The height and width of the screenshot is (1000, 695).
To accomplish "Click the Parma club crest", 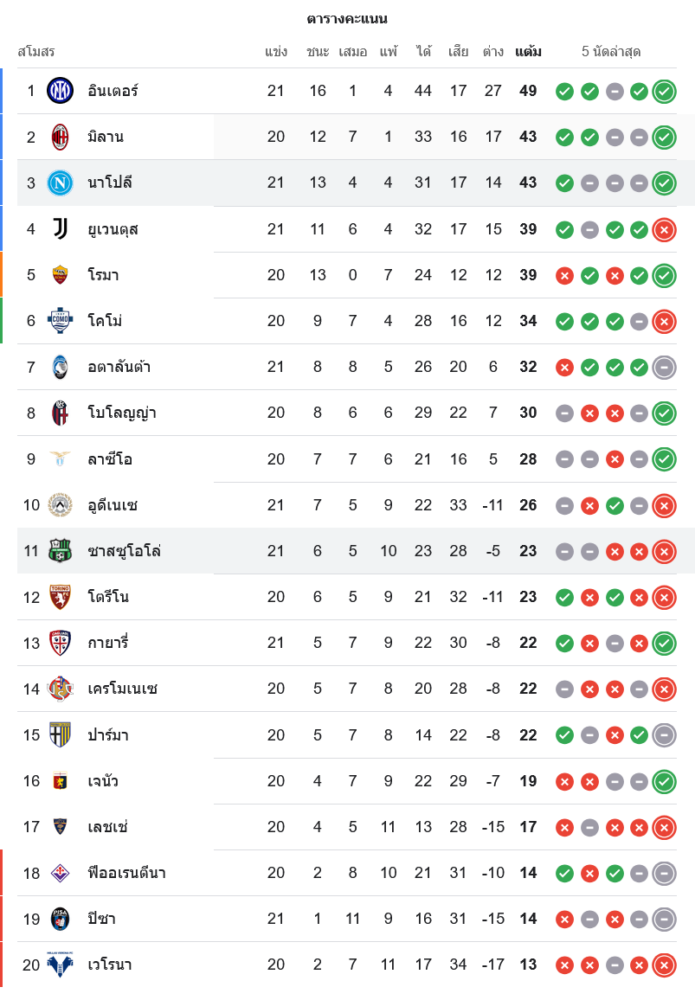I will (61, 735).
